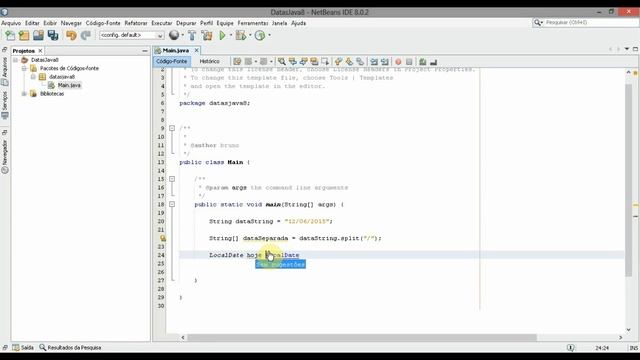Open the Serviços sidebar tab
The image size is (640, 360).
[x=5, y=105]
